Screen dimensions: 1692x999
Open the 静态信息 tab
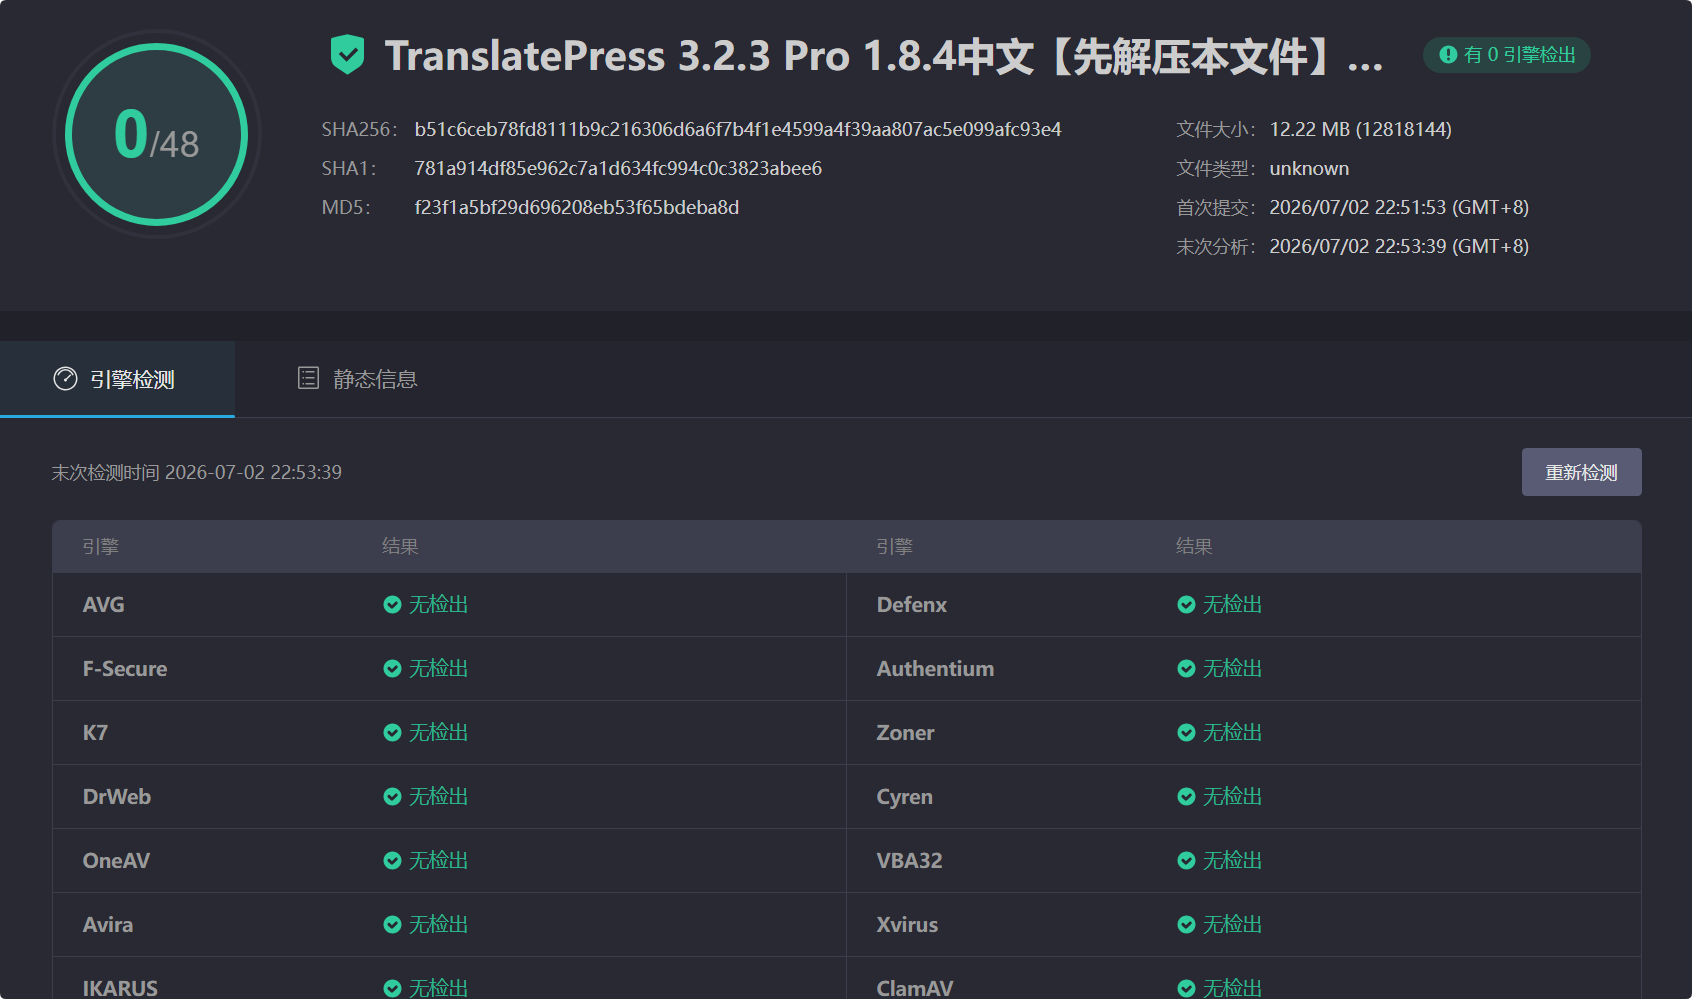tap(358, 379)
